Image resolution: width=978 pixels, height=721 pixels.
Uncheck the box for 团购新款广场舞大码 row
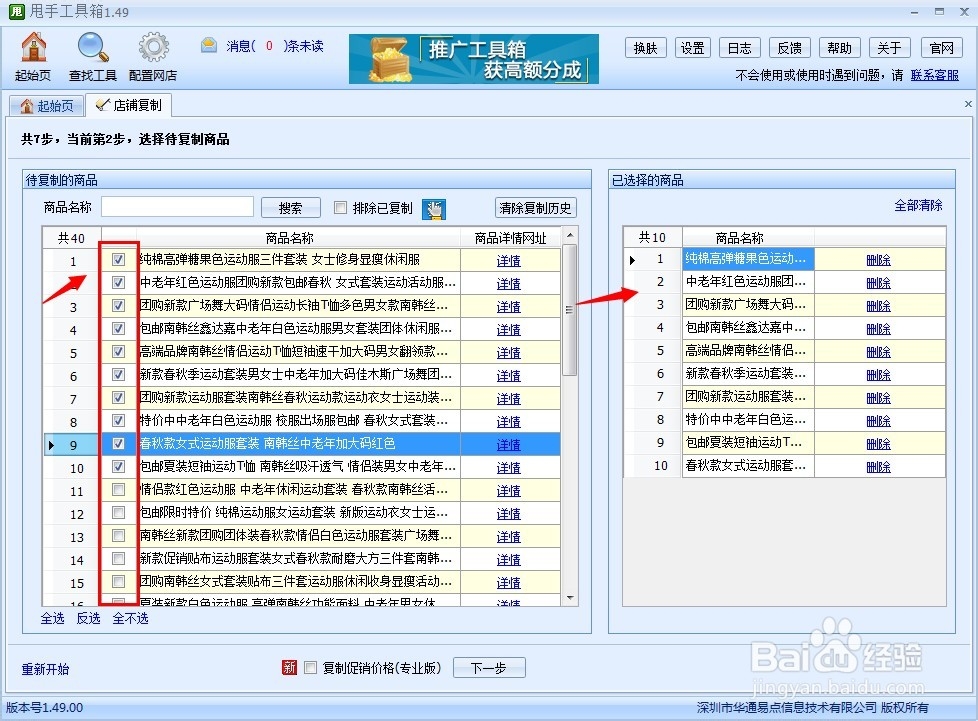119,306
